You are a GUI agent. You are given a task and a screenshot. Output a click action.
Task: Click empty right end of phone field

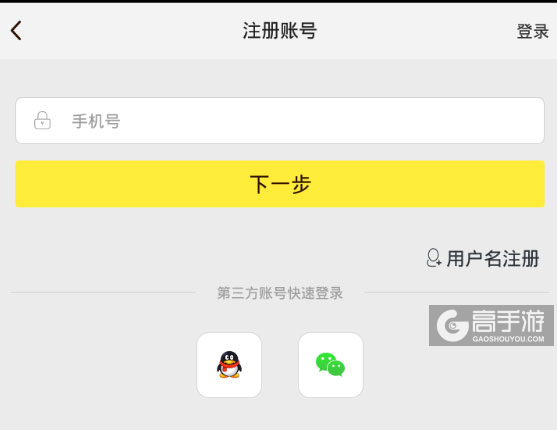coord(490,120)
